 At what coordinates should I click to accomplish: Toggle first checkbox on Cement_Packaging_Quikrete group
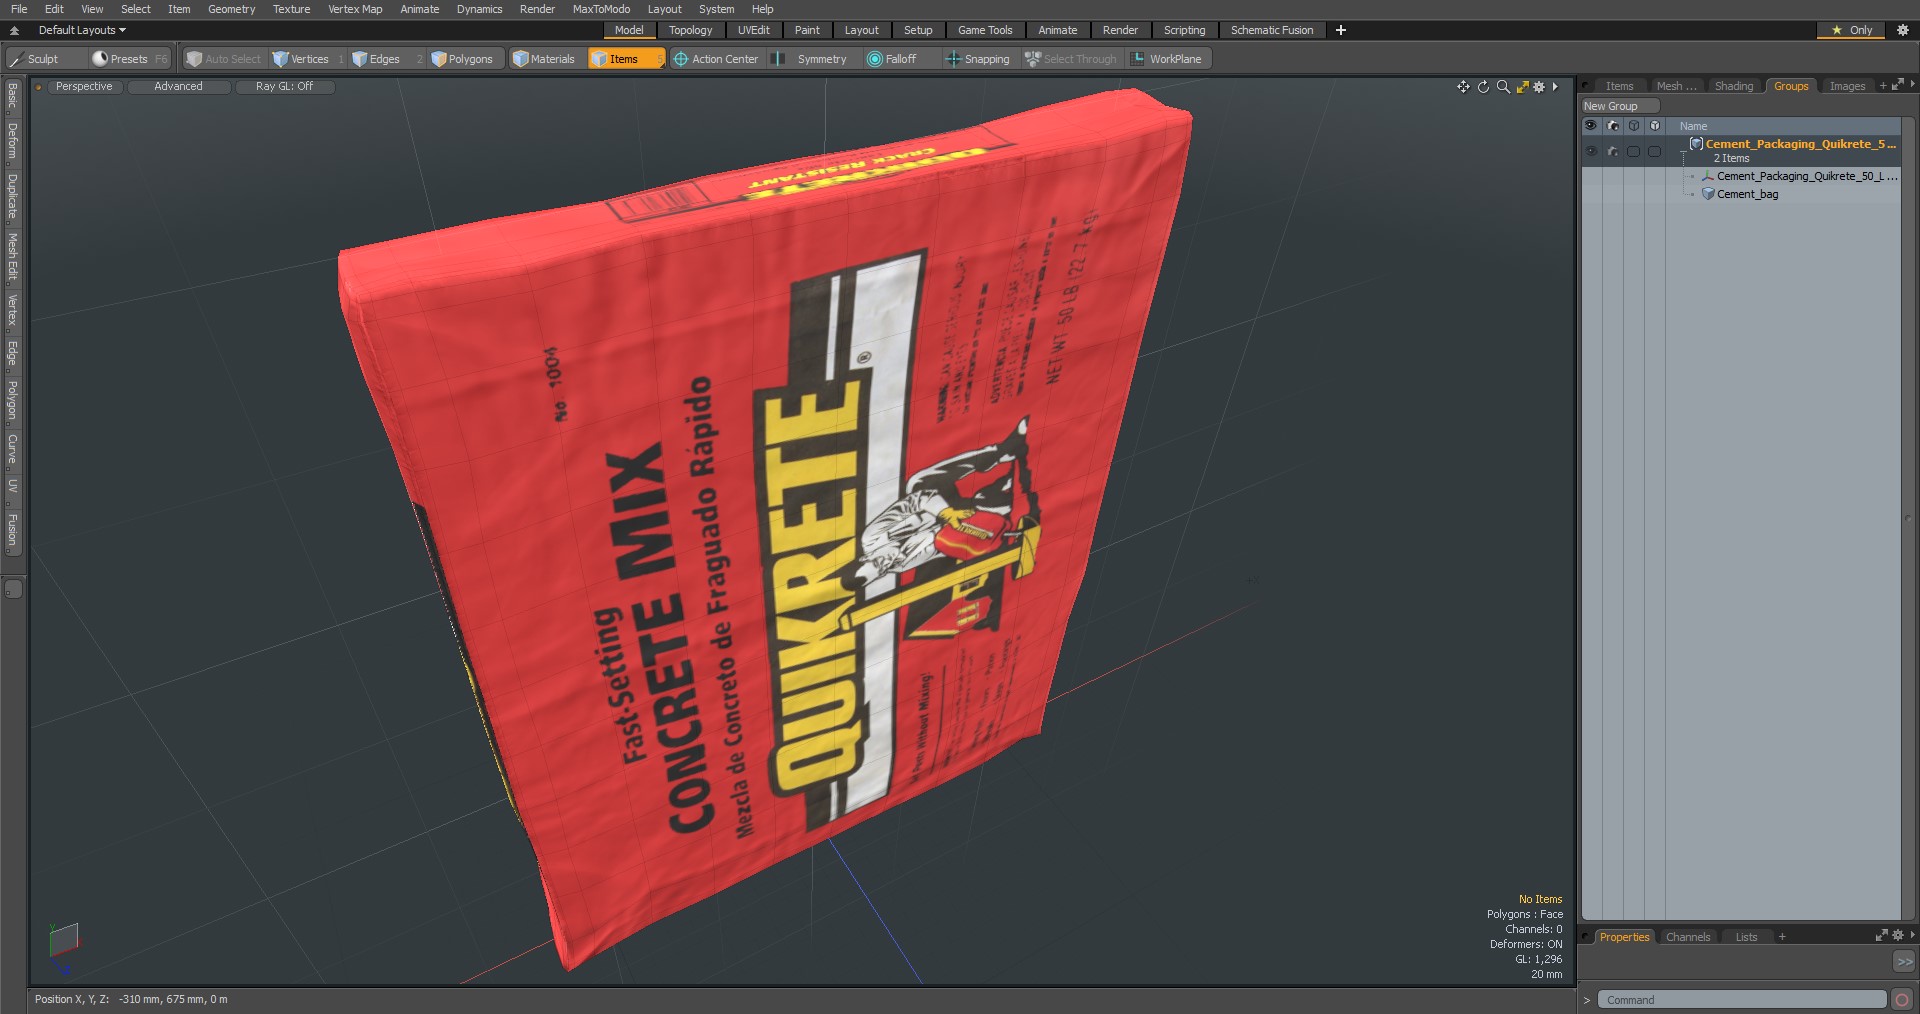click(1633, 151)
